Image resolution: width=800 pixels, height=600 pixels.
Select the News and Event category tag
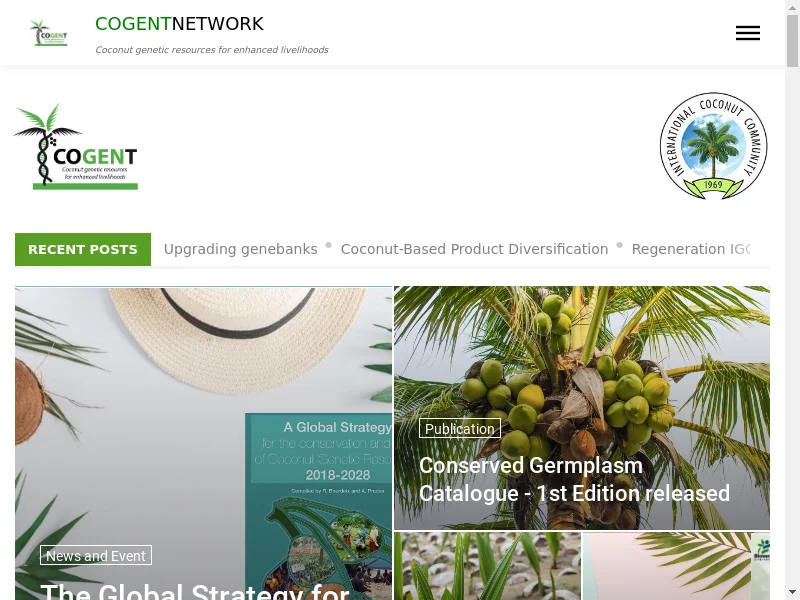pos(96,556)
